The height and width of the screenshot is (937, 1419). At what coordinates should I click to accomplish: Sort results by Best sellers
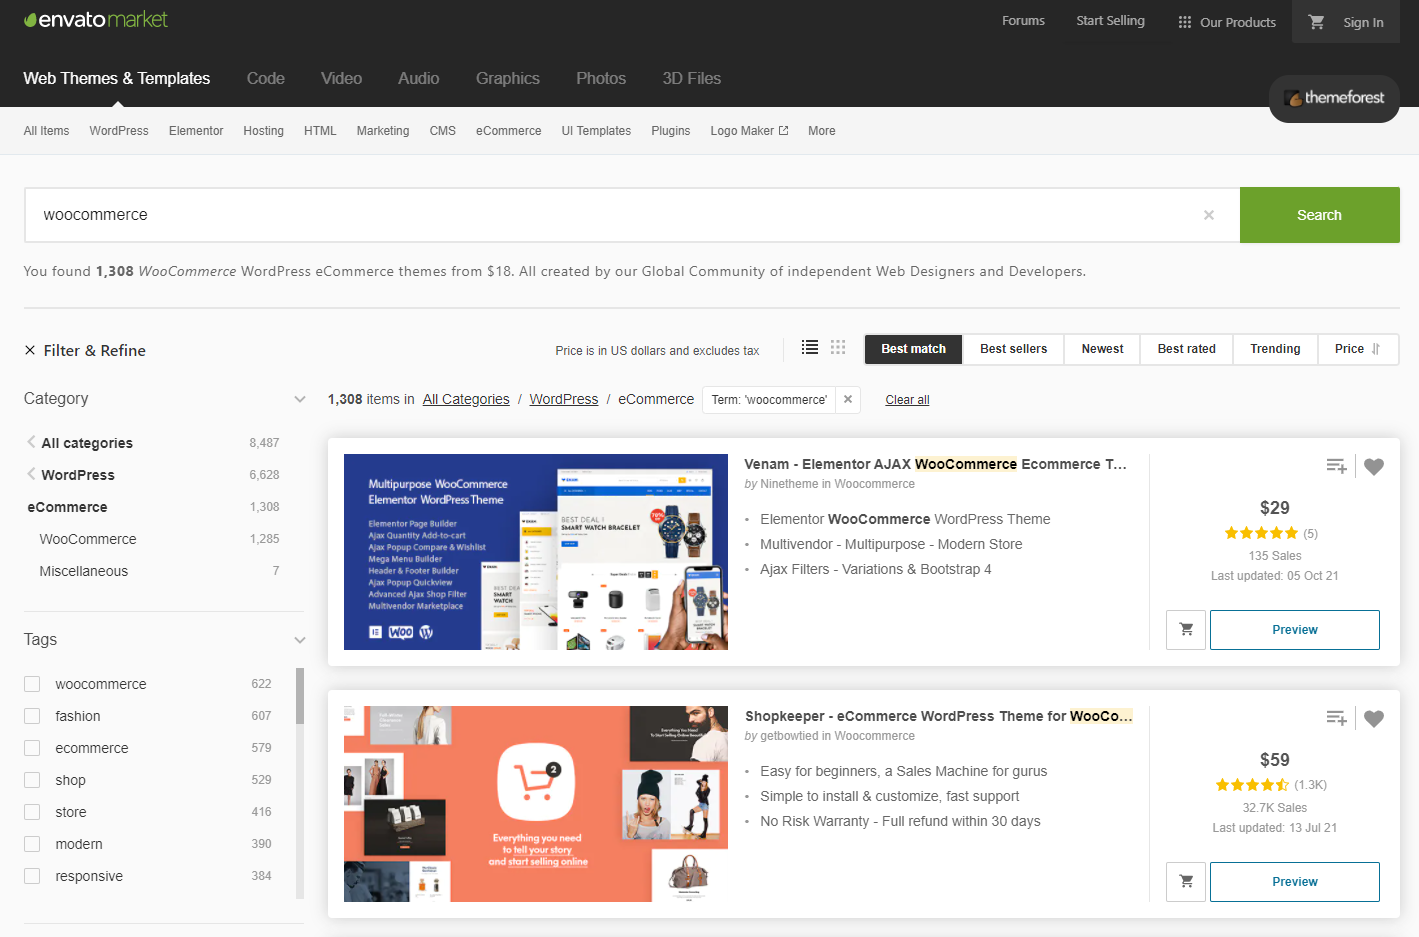(1013, 349)
